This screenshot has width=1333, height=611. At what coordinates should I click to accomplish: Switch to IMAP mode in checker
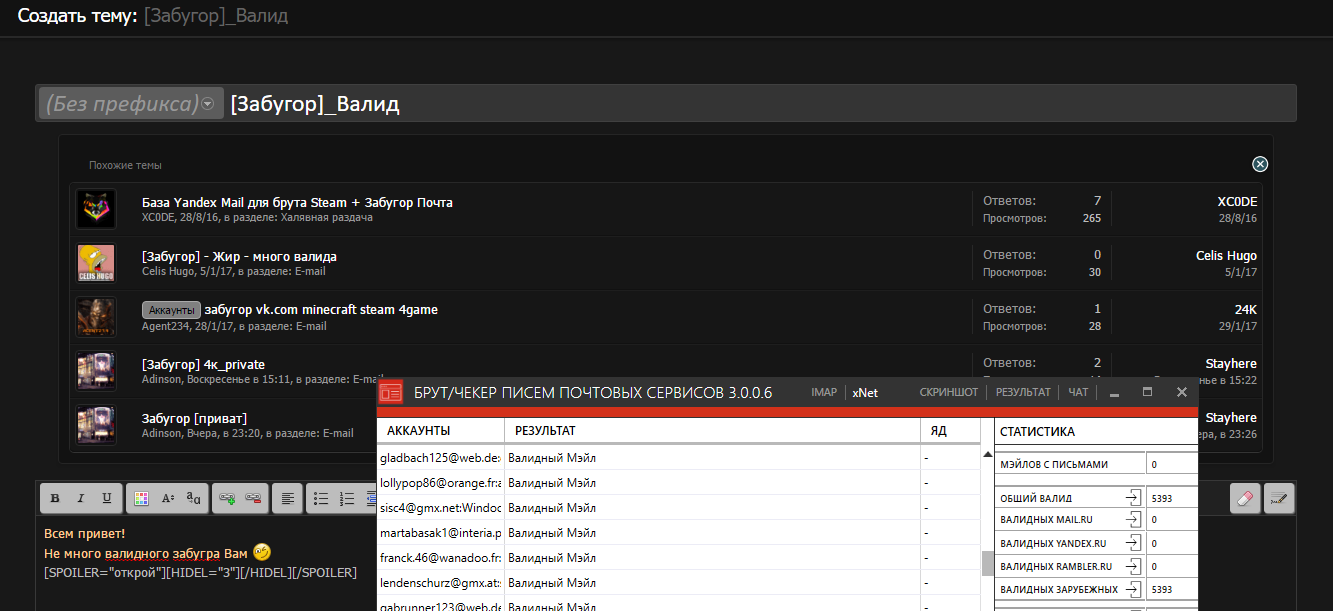(824, 393)
